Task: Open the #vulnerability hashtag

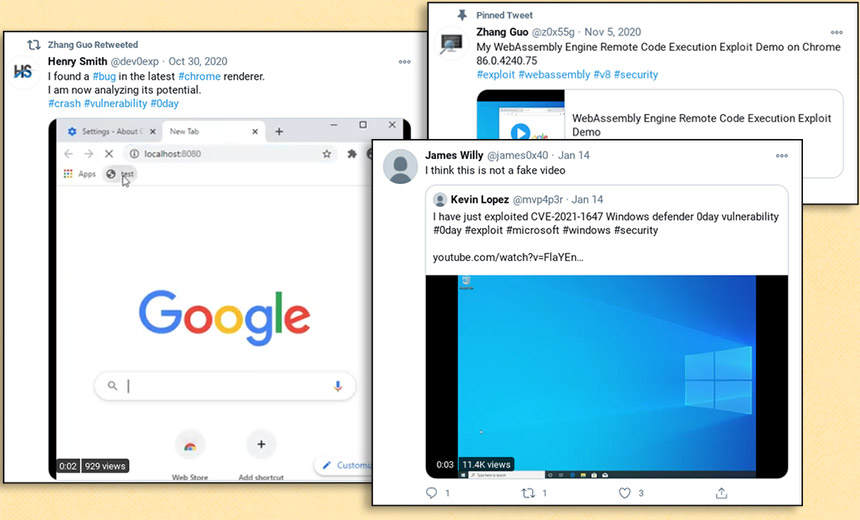Action: (x=115, y=103)
